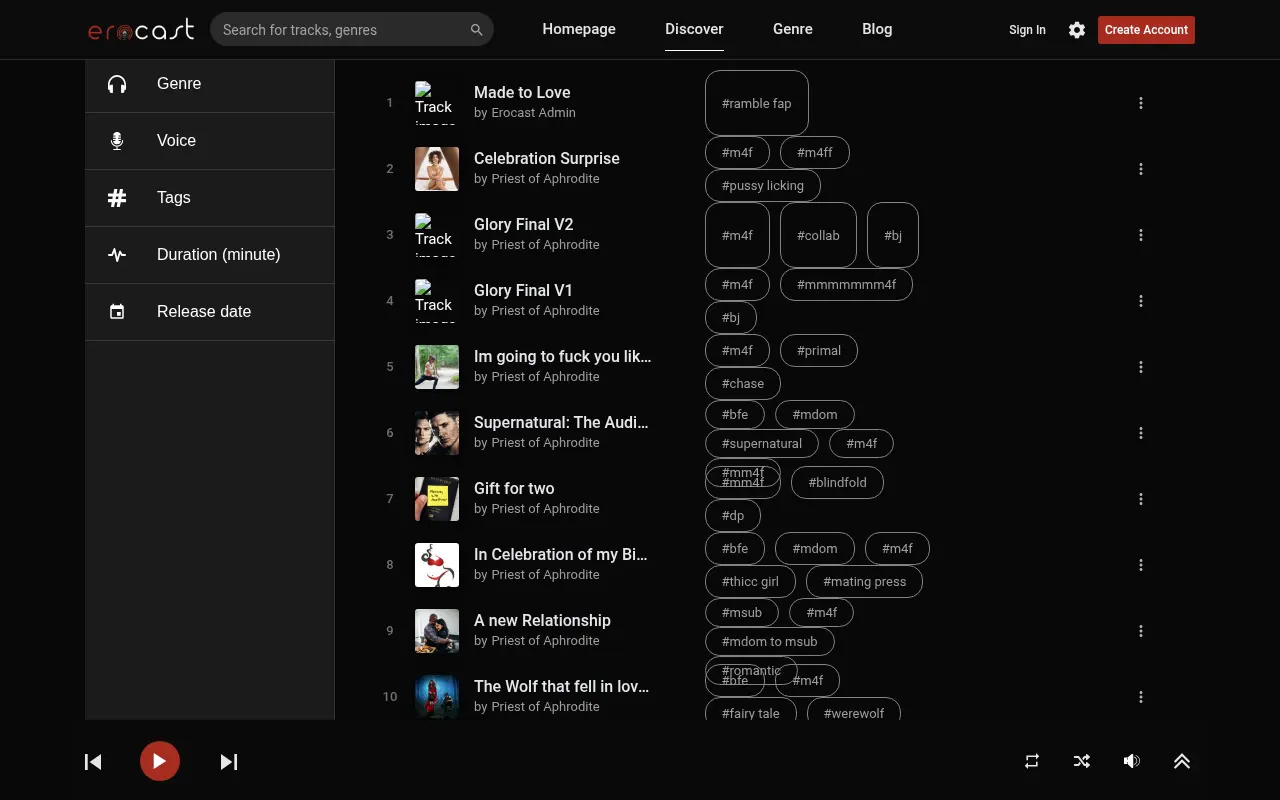This screenshot has width=1280, height=800.
Task: Expand the Genre filter
Action: (210, 84)
